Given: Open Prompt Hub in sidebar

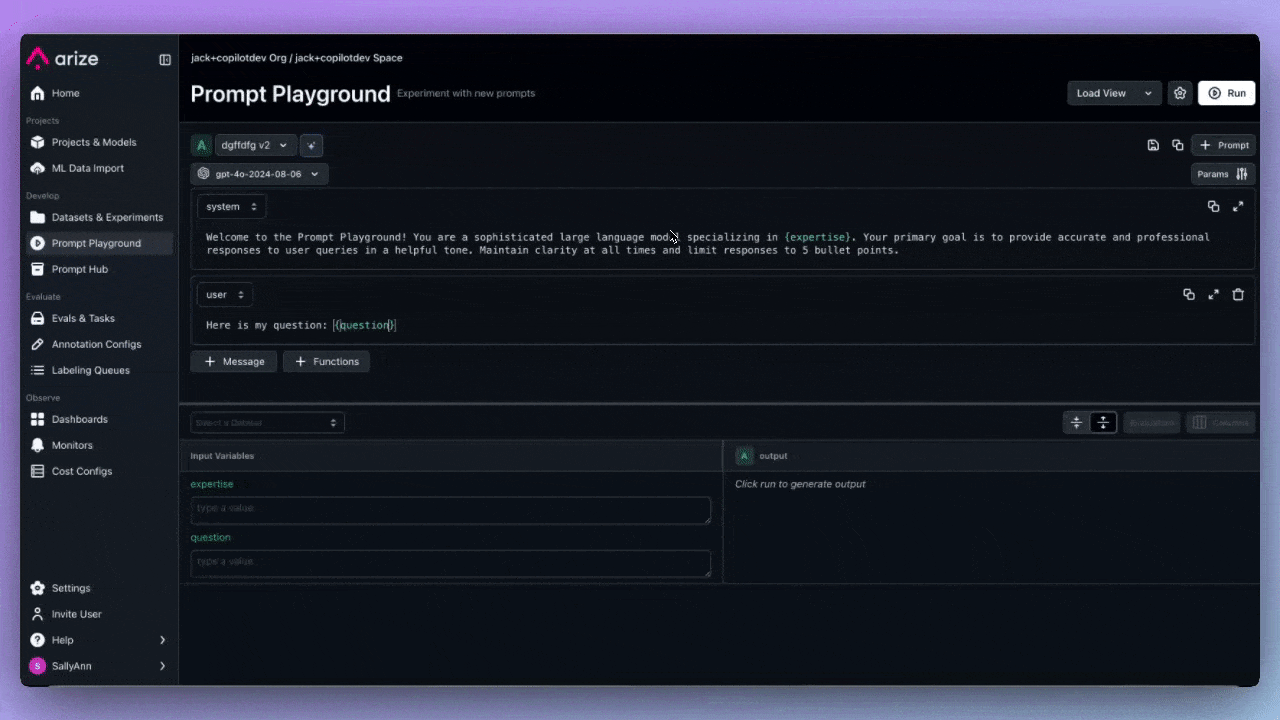Looking at the screenshot, I should (80, 269).
